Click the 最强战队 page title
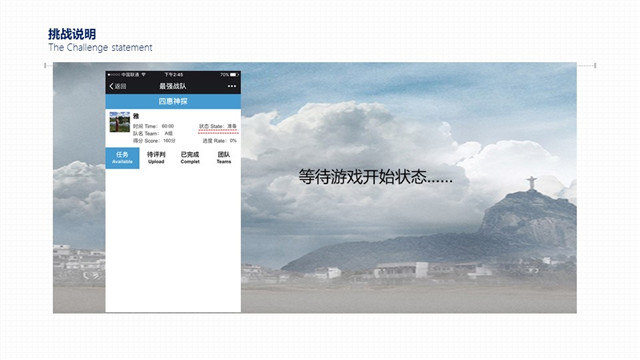 coord(173,86)
